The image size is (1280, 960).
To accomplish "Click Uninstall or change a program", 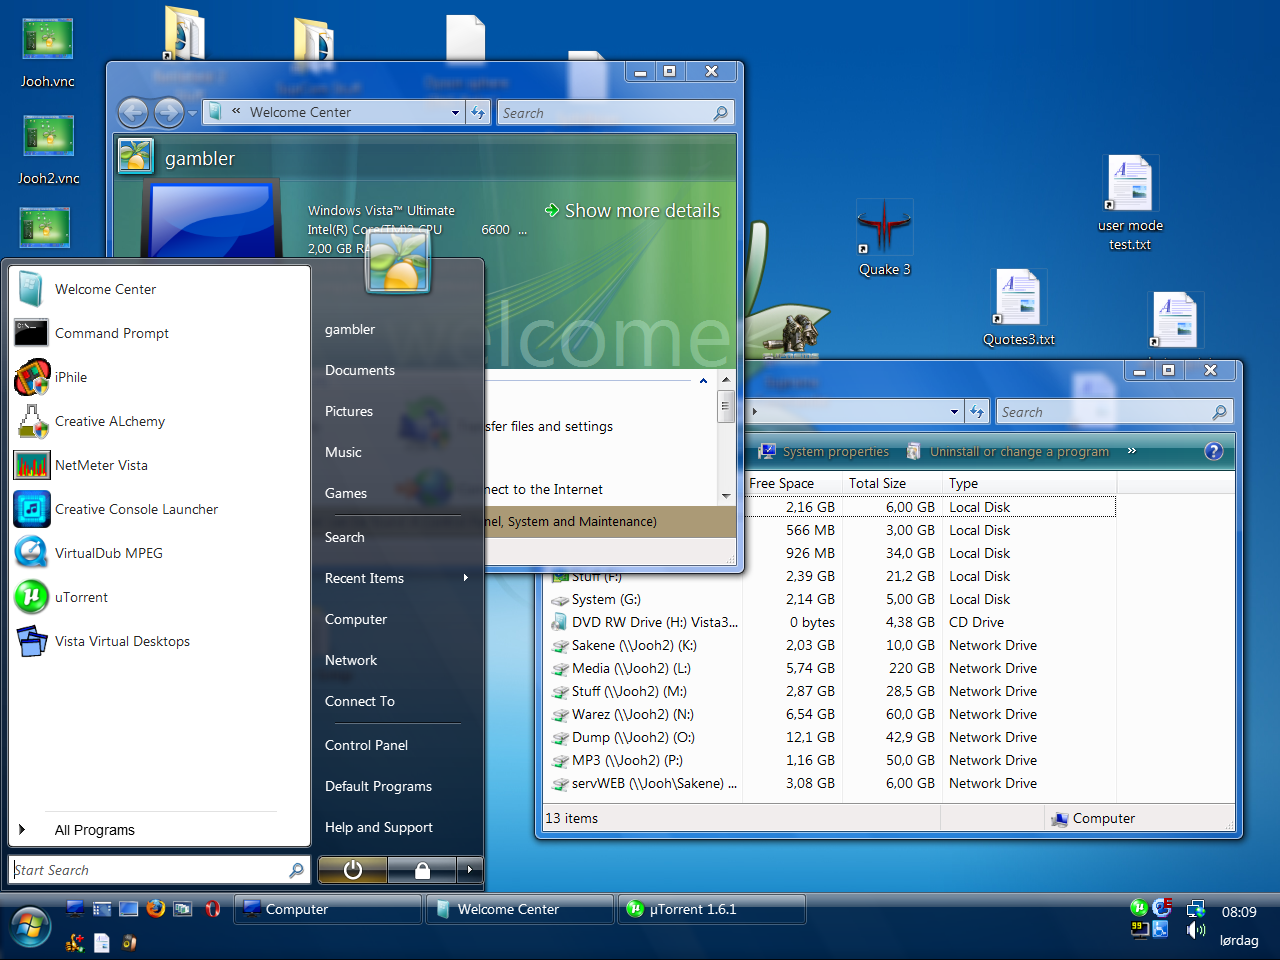I will [x=1008, y=452].
